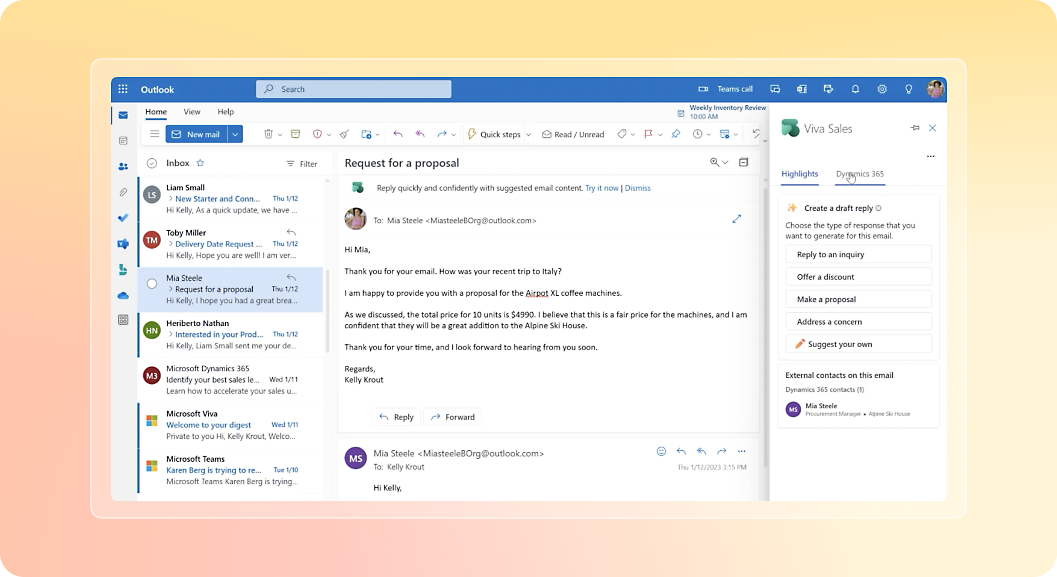Expand the Quick steps dropdown arrow
1057x577 pixels.
527,134
